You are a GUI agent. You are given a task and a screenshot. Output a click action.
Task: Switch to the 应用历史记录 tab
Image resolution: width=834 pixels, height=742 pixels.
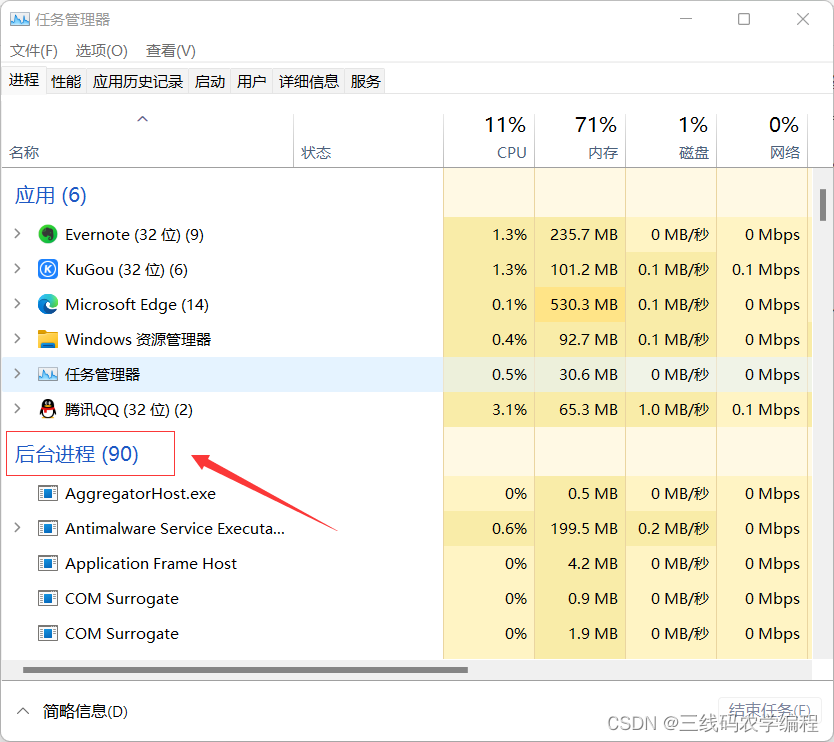(138, 81)
